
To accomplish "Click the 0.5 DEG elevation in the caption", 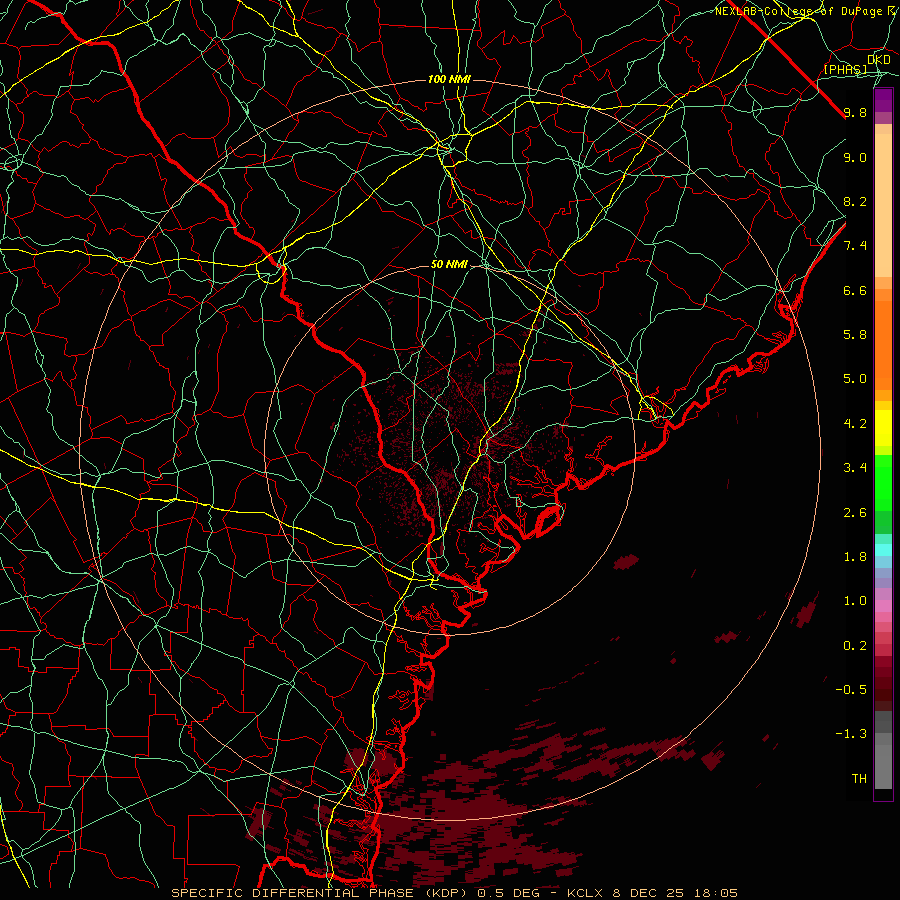I will tap(508, 893).
